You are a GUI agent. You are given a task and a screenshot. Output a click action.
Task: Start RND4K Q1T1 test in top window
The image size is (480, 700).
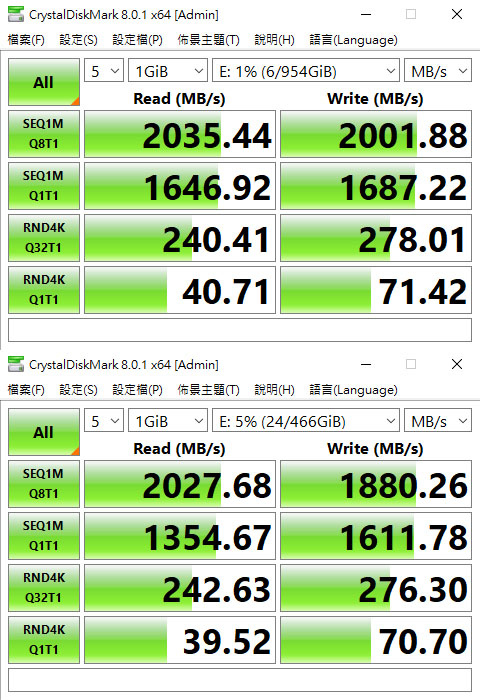[44, 290]
